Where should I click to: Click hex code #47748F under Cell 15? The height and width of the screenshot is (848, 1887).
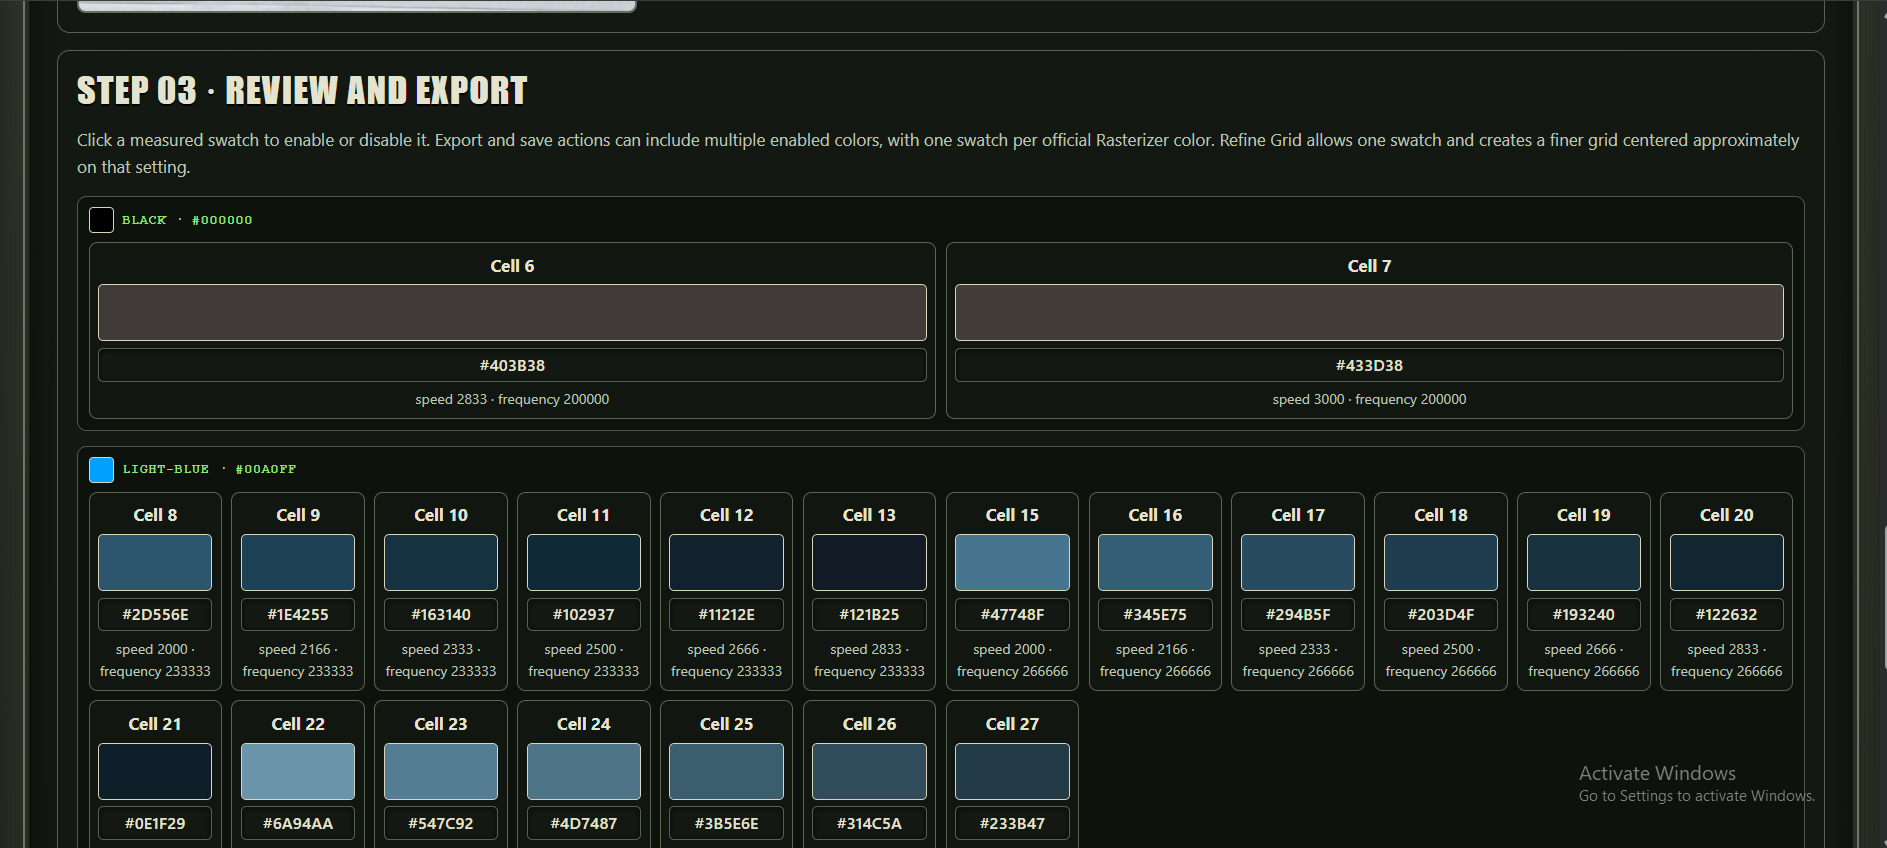[1012, 614]
